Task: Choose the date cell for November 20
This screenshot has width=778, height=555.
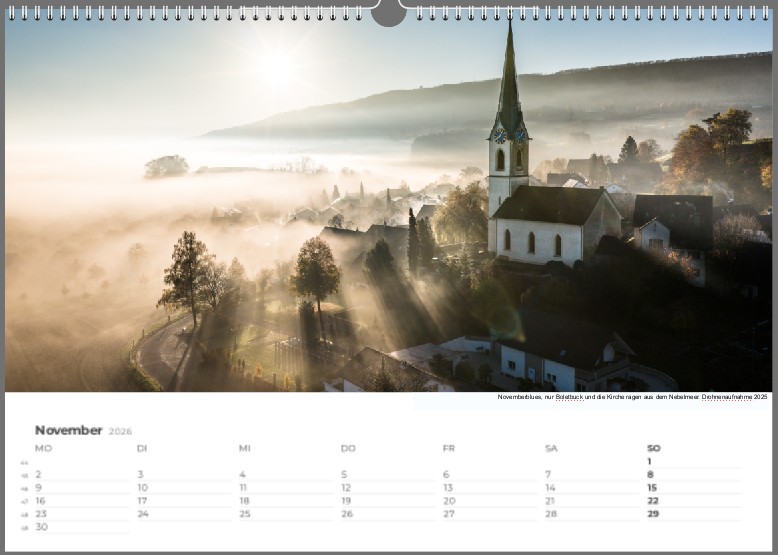Action: click(x=449, y=501)
